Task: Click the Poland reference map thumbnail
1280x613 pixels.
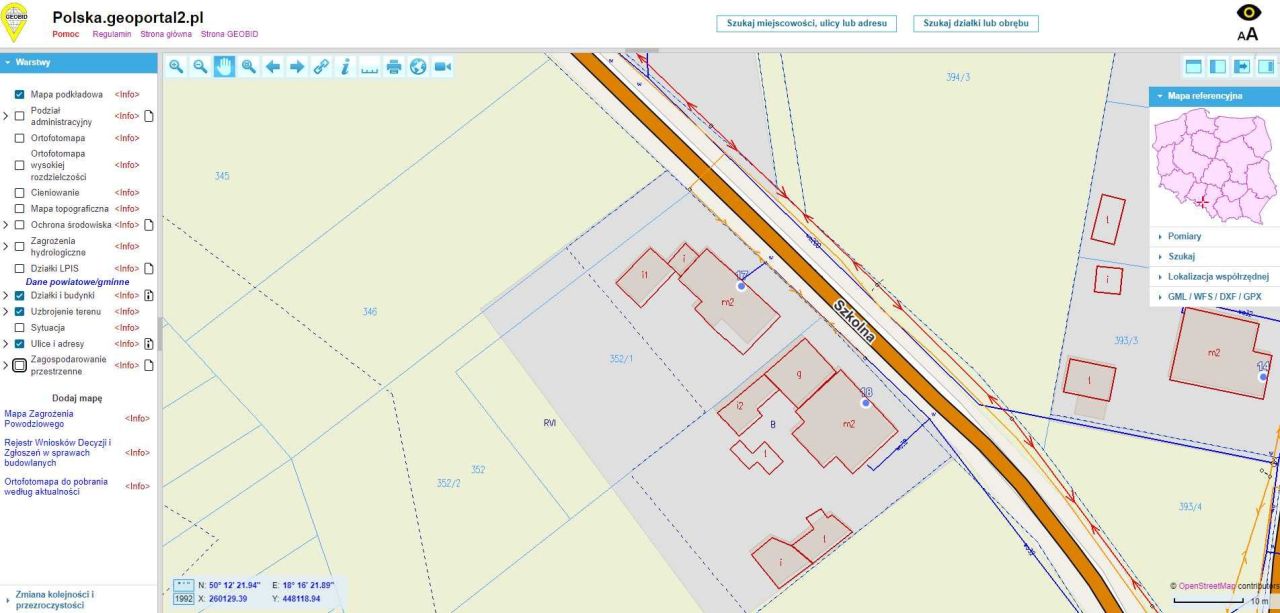Action: point(1214,166)
